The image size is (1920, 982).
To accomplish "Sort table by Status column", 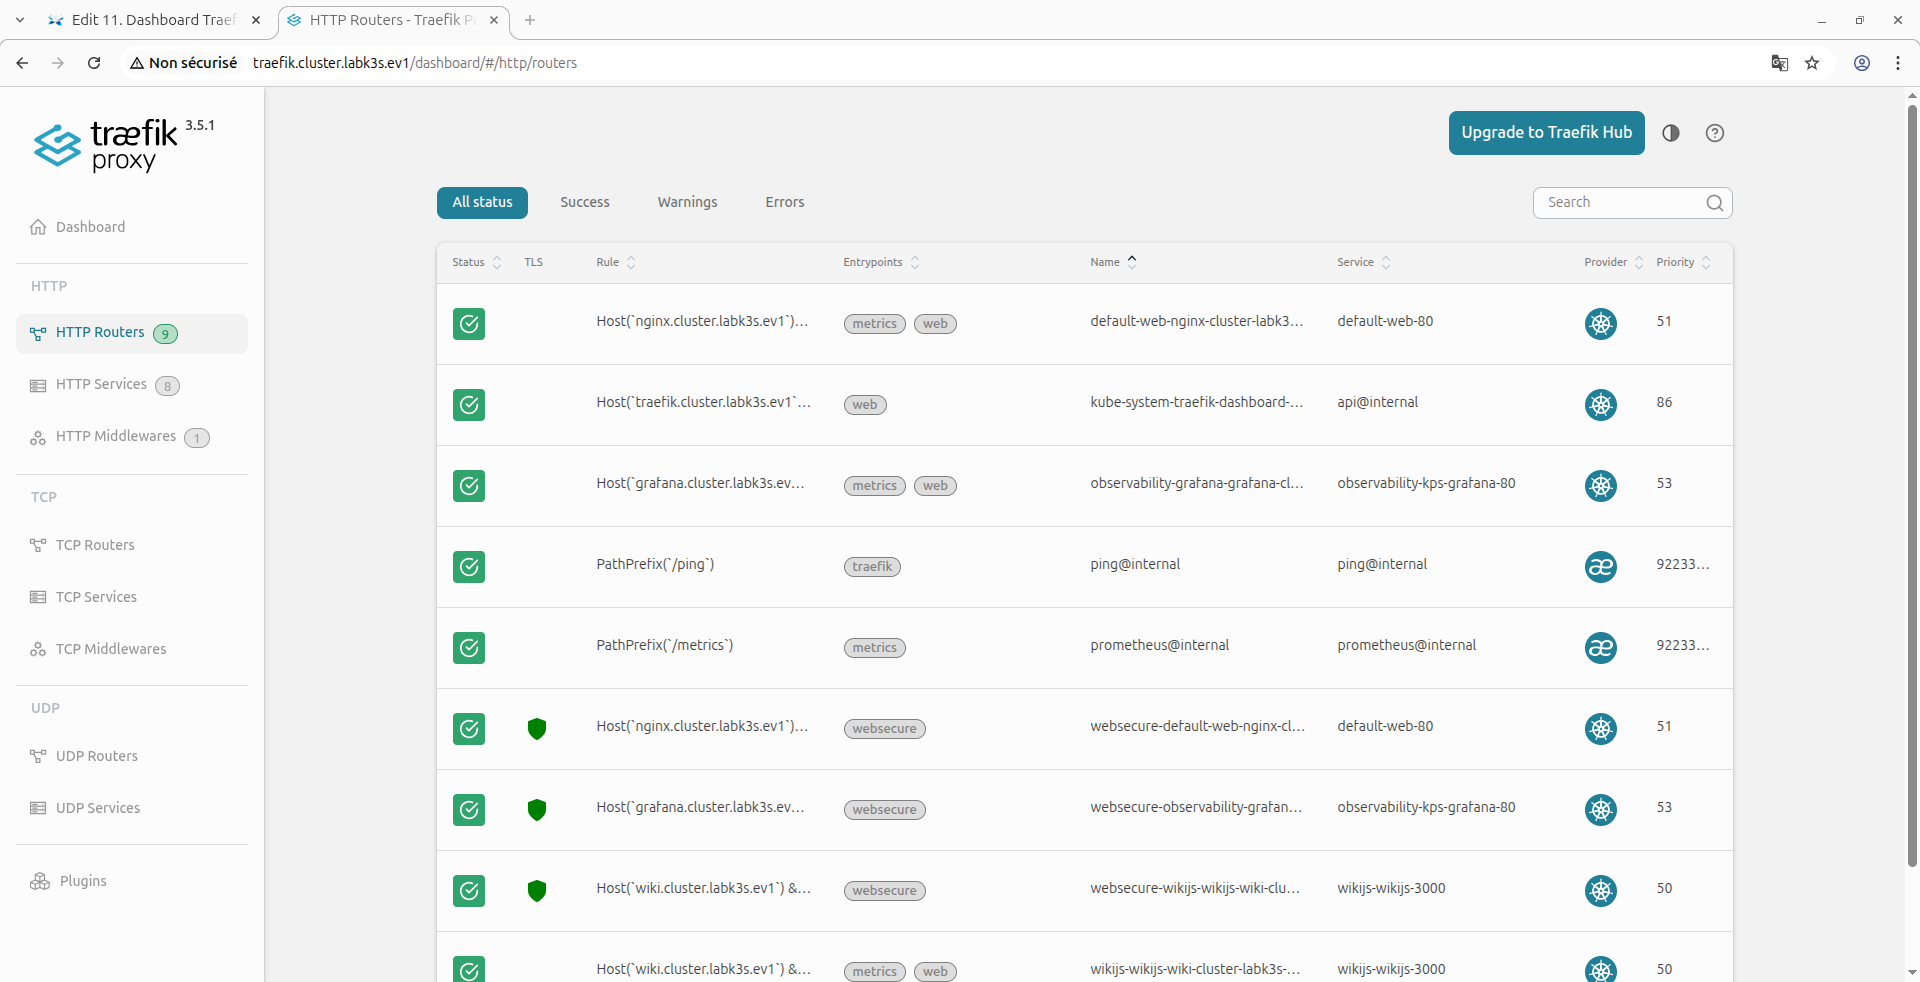I will (476, 262).
